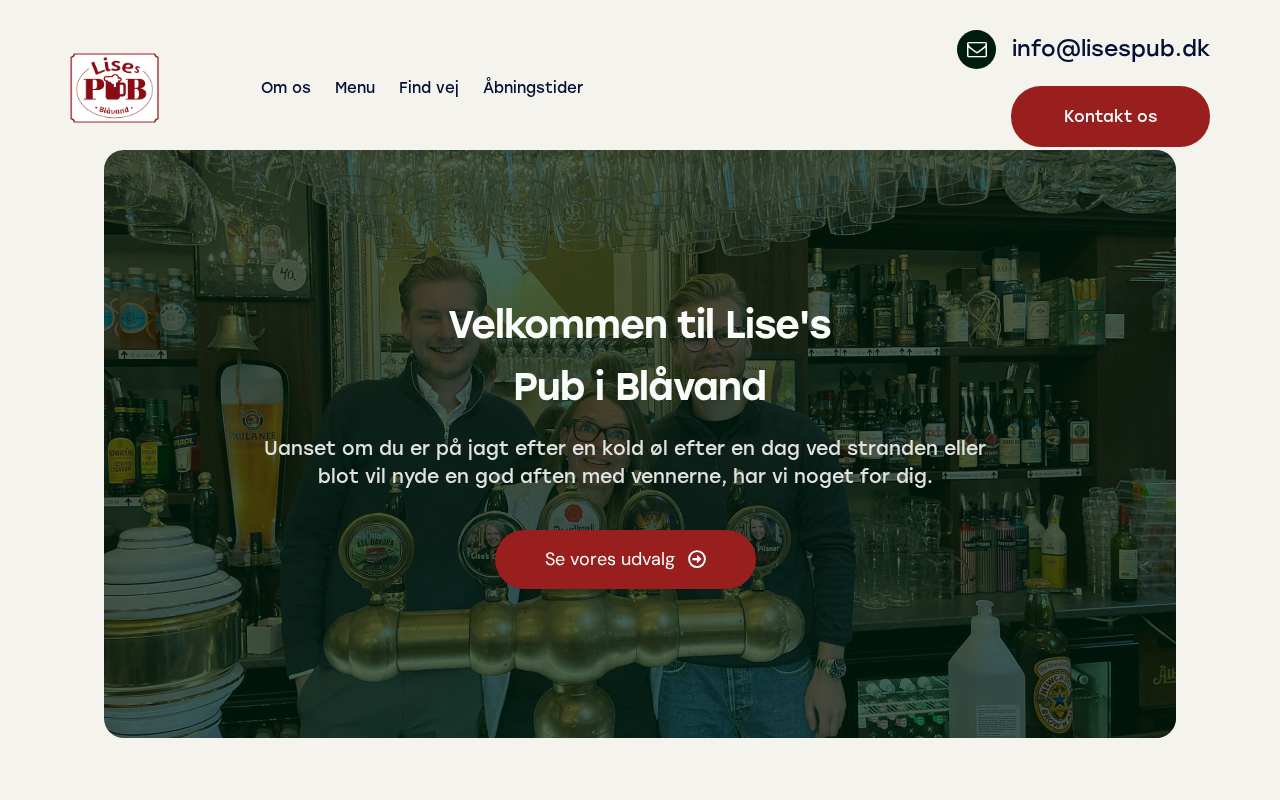Click the wristwatch on the man's arm
Viewport: 1280px width, 800px height.
click(x=829, y=667)
